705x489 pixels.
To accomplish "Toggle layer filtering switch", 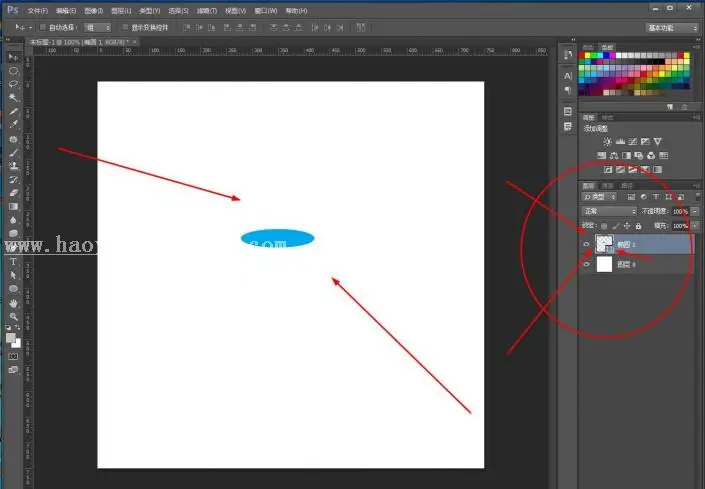I will (x=698, y=196).
